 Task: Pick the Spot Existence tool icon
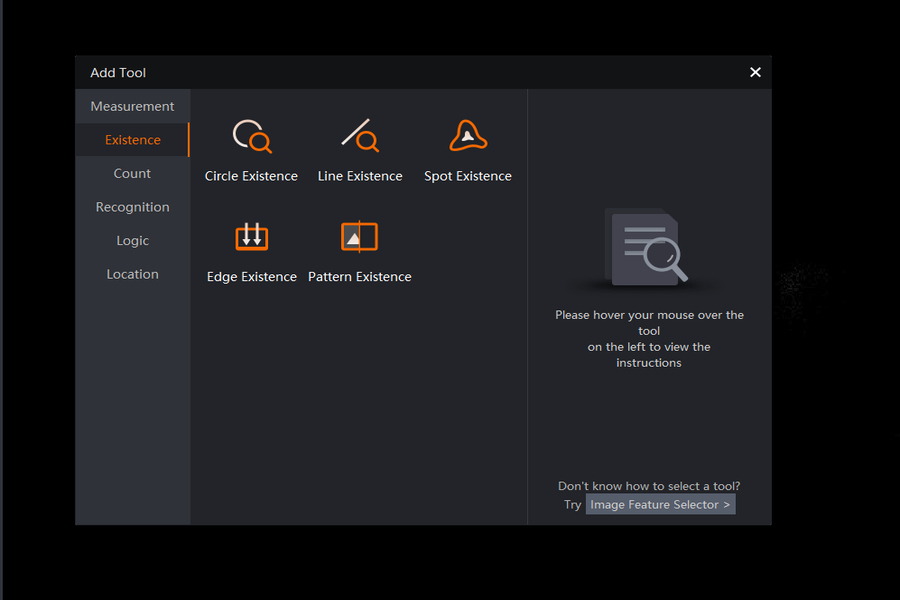[x=468, y=136]
